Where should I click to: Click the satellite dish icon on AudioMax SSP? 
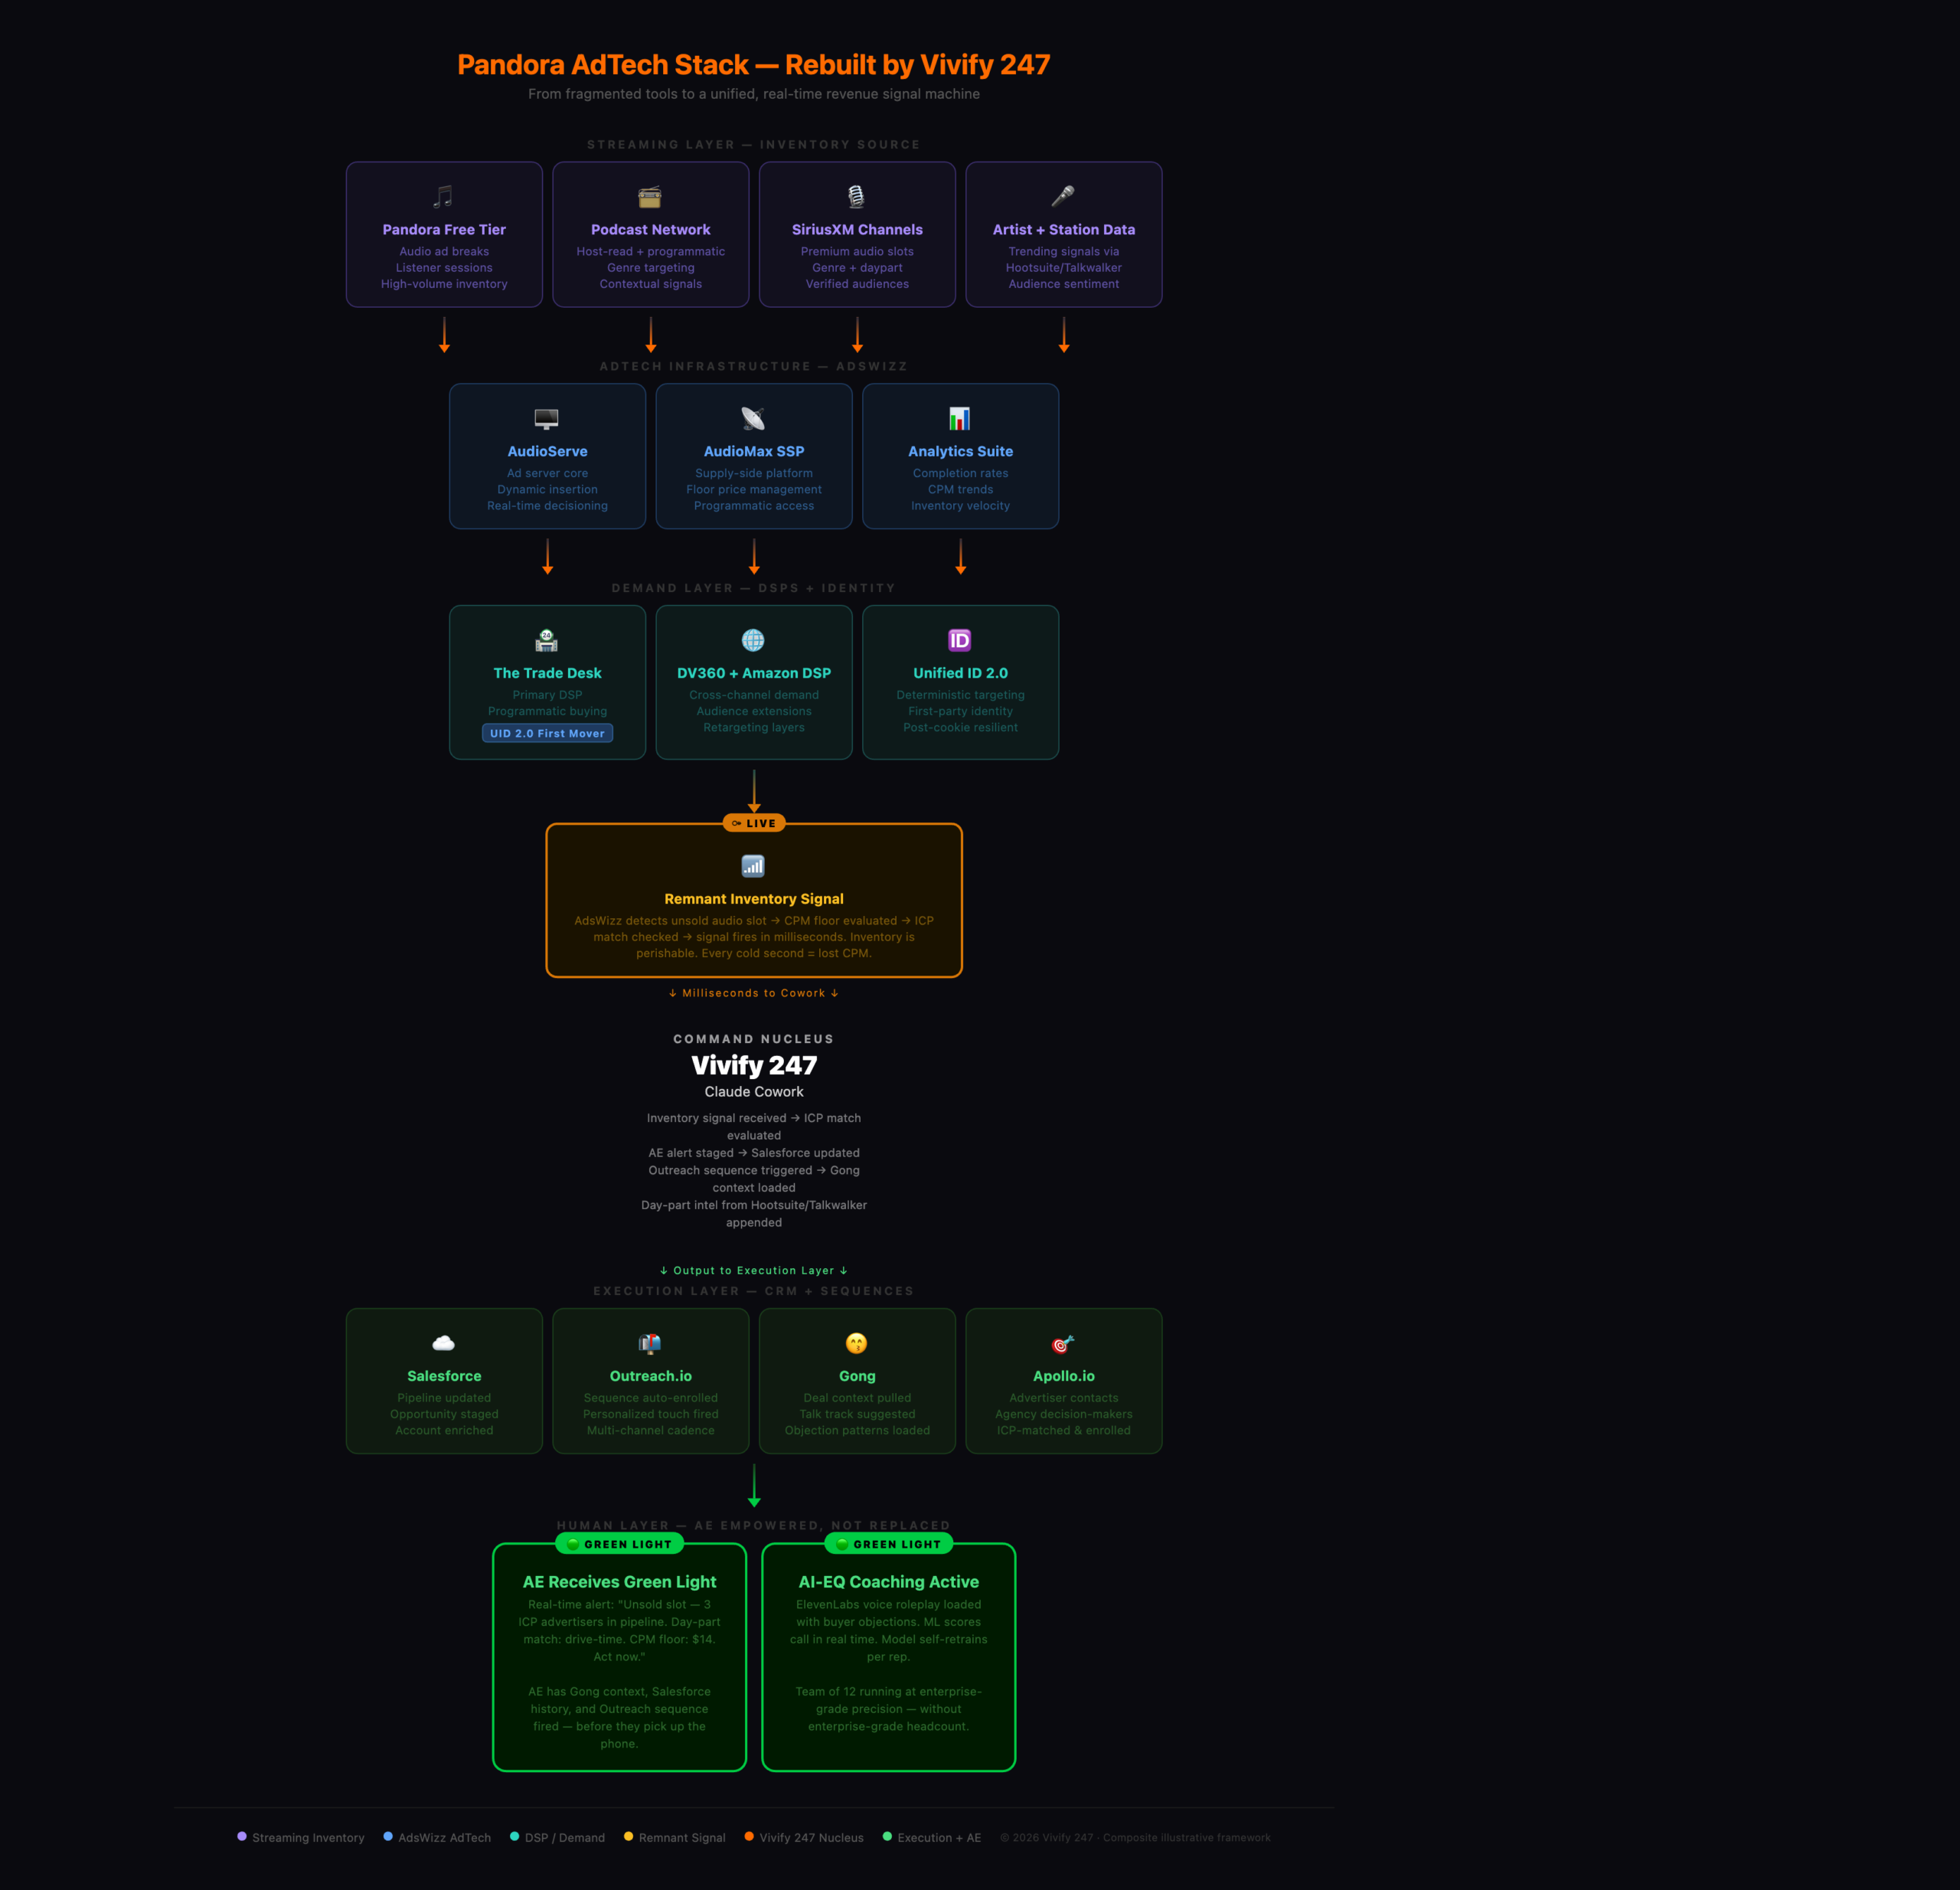[x=753, y=418]
